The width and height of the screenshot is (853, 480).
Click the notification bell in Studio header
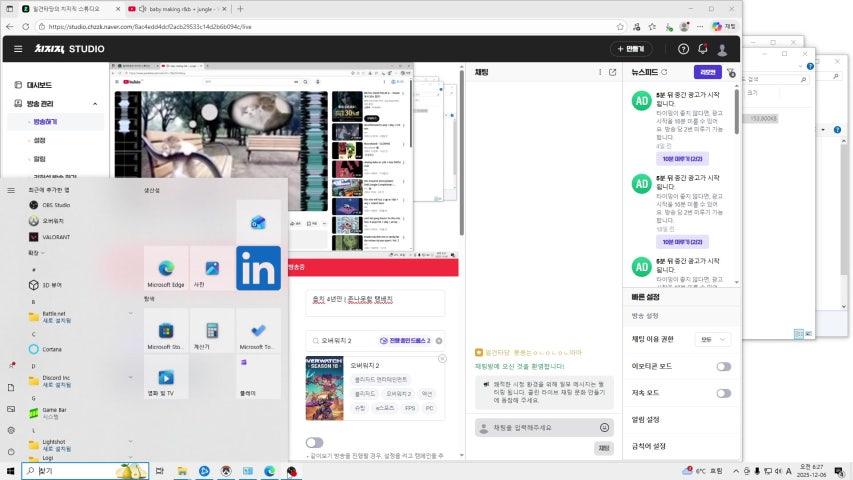click(x=703, y=48)
